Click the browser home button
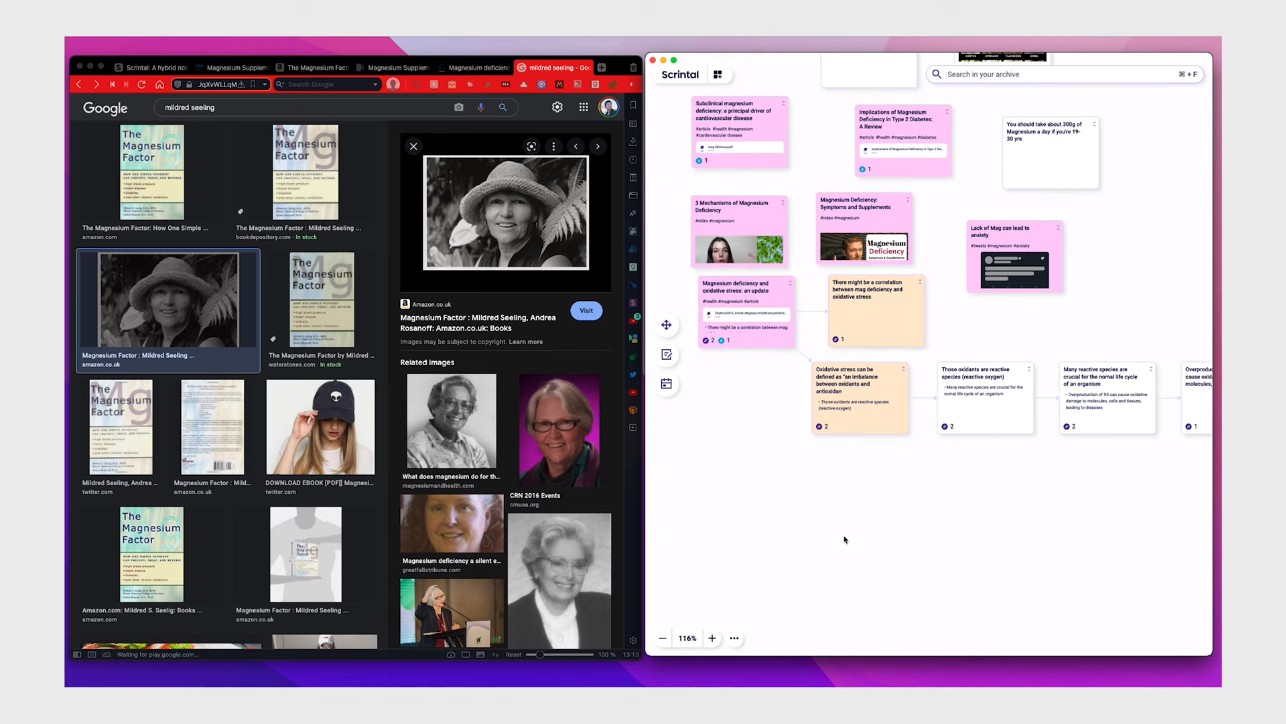The image size is (1286, 724). pyautogui.click(x=159, y=85)
